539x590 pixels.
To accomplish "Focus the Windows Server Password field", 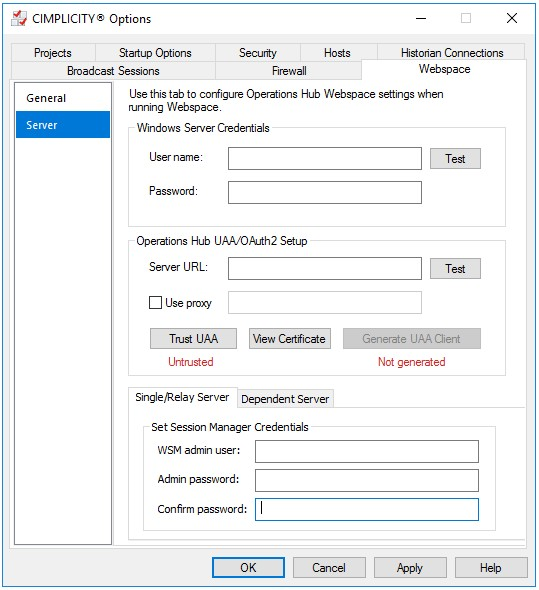I will pyautogui.click(x=325, y=193).
